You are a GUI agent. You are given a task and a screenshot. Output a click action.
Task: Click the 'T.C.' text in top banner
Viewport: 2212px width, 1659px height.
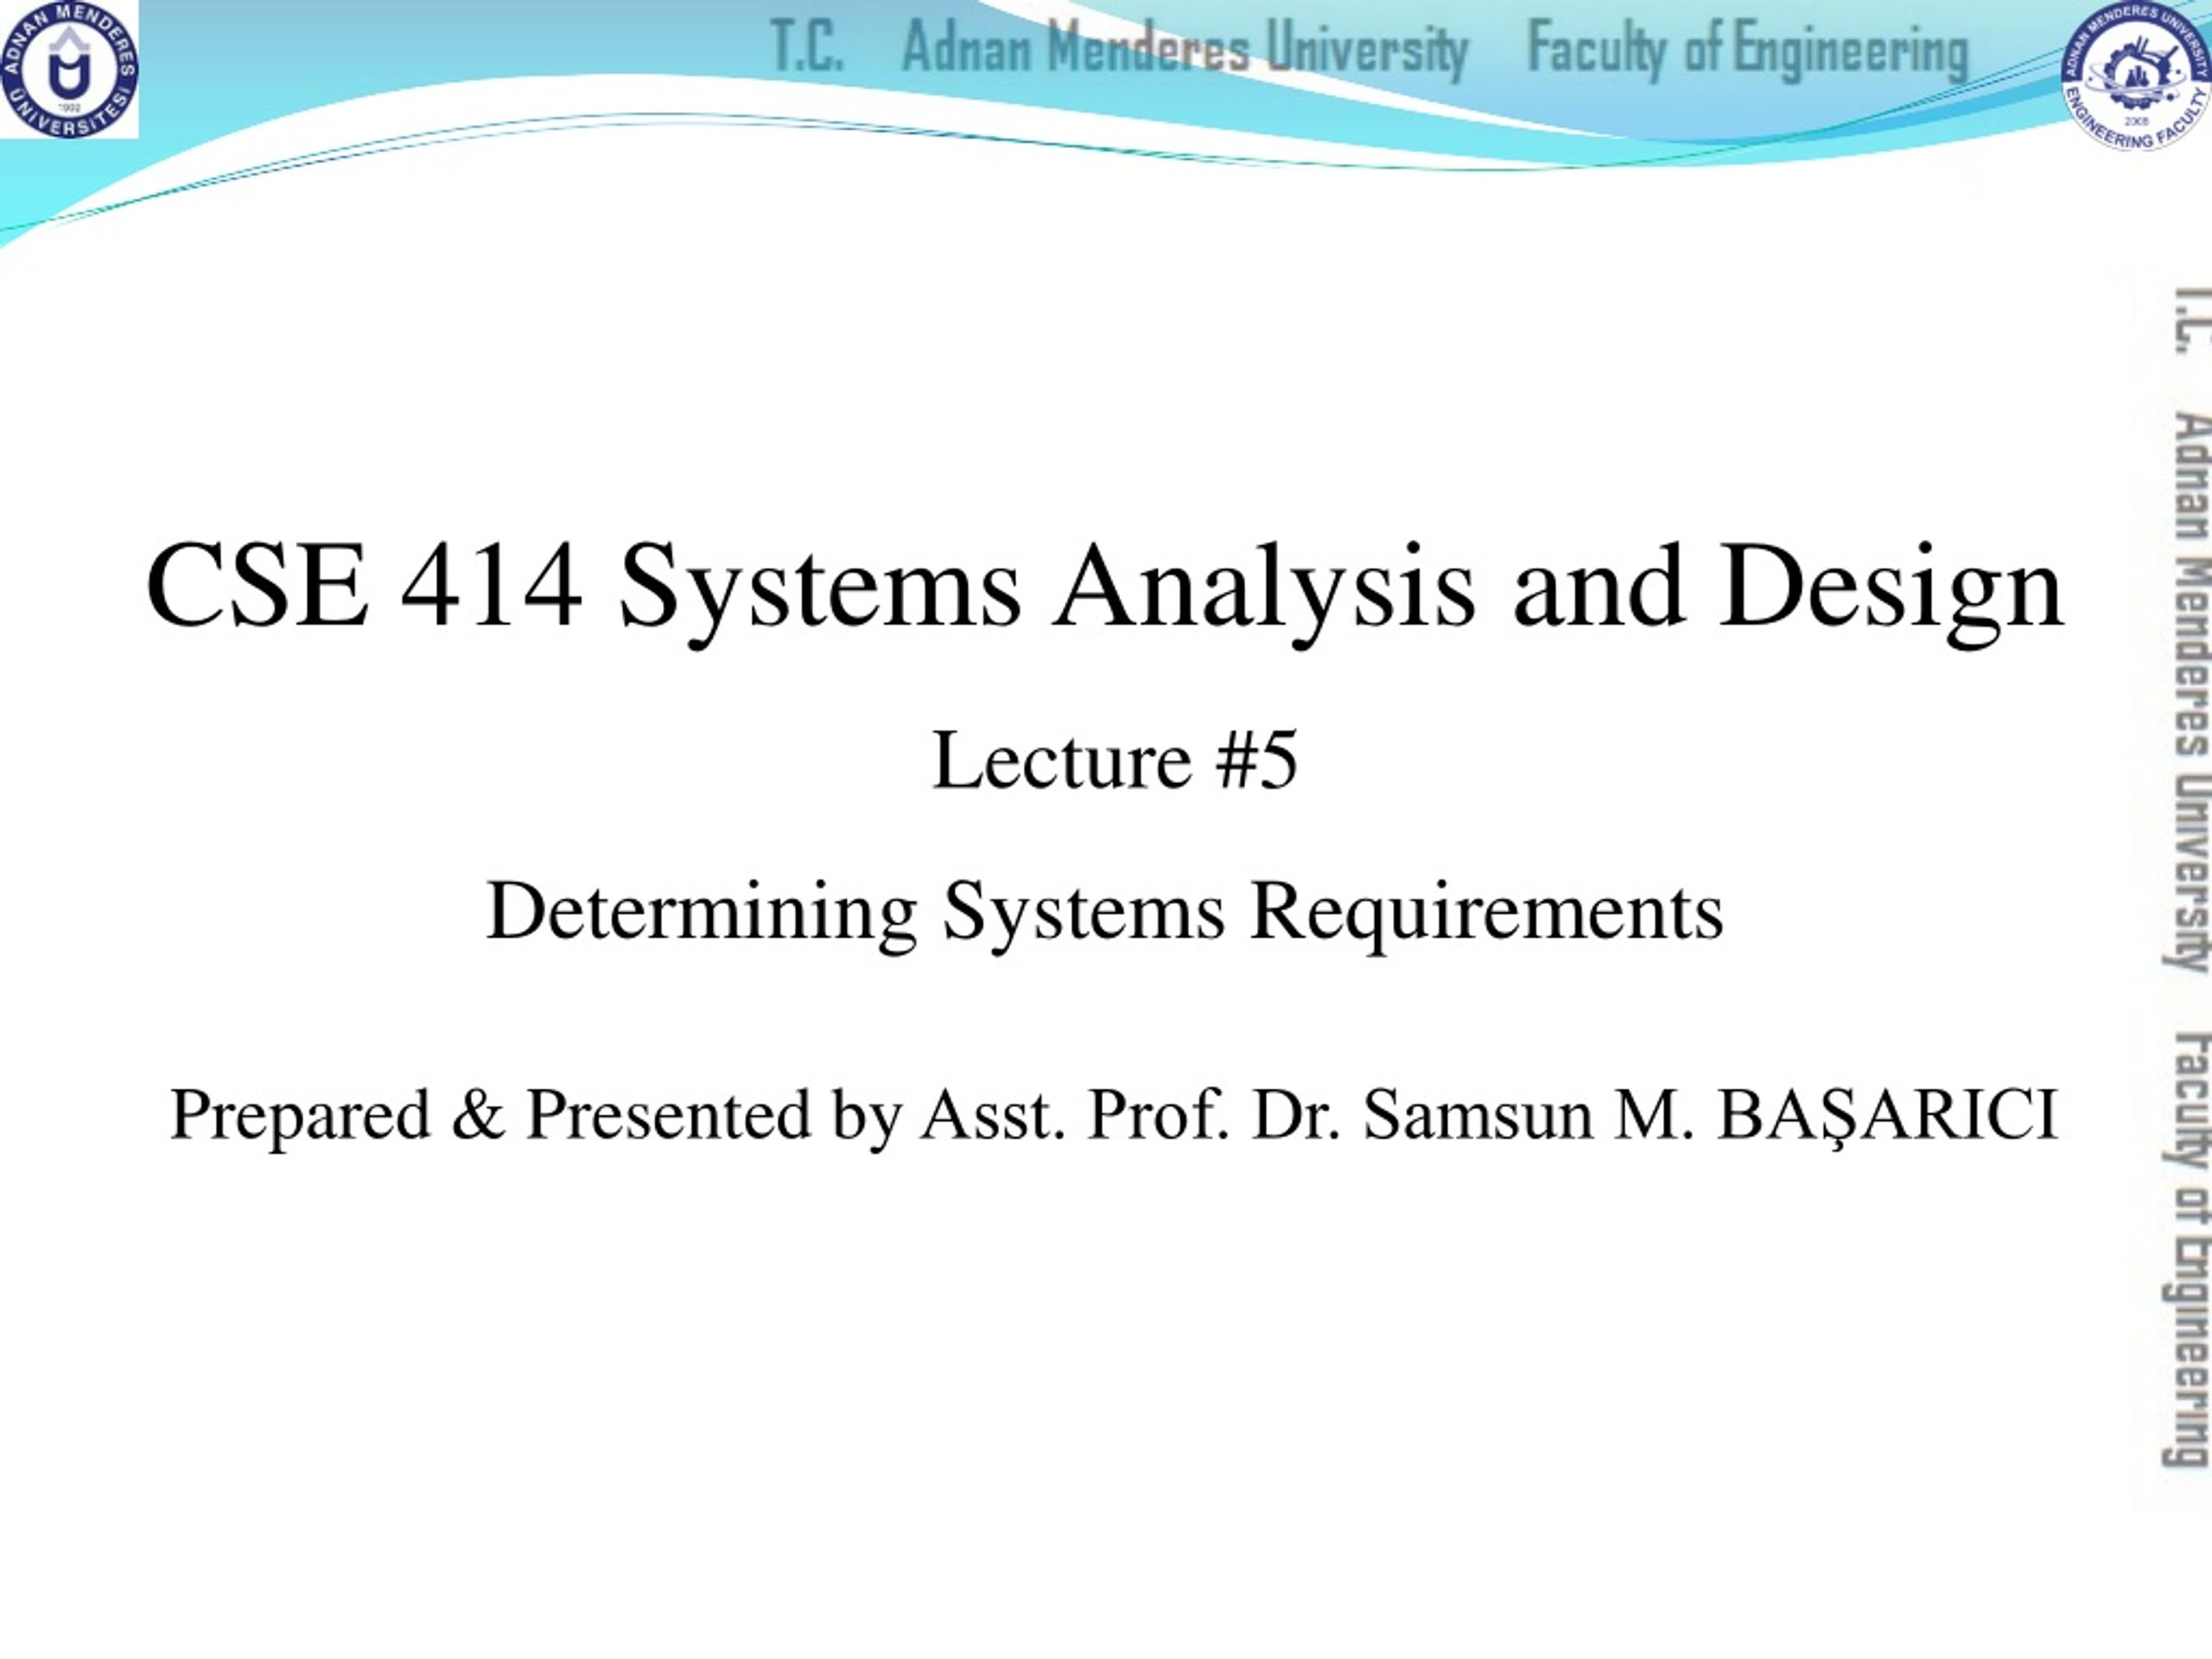click(x=807, y=47)
